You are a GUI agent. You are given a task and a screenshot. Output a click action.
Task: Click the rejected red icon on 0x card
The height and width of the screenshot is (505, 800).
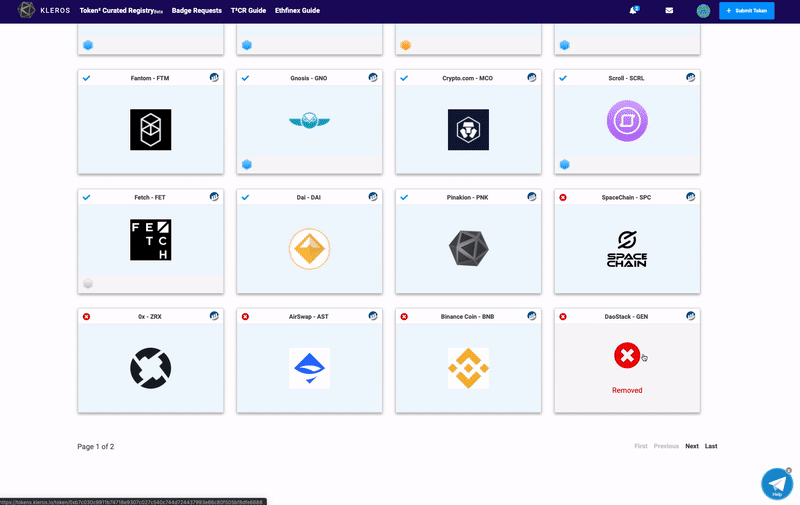pyautogui.click(x=86, y=317)
